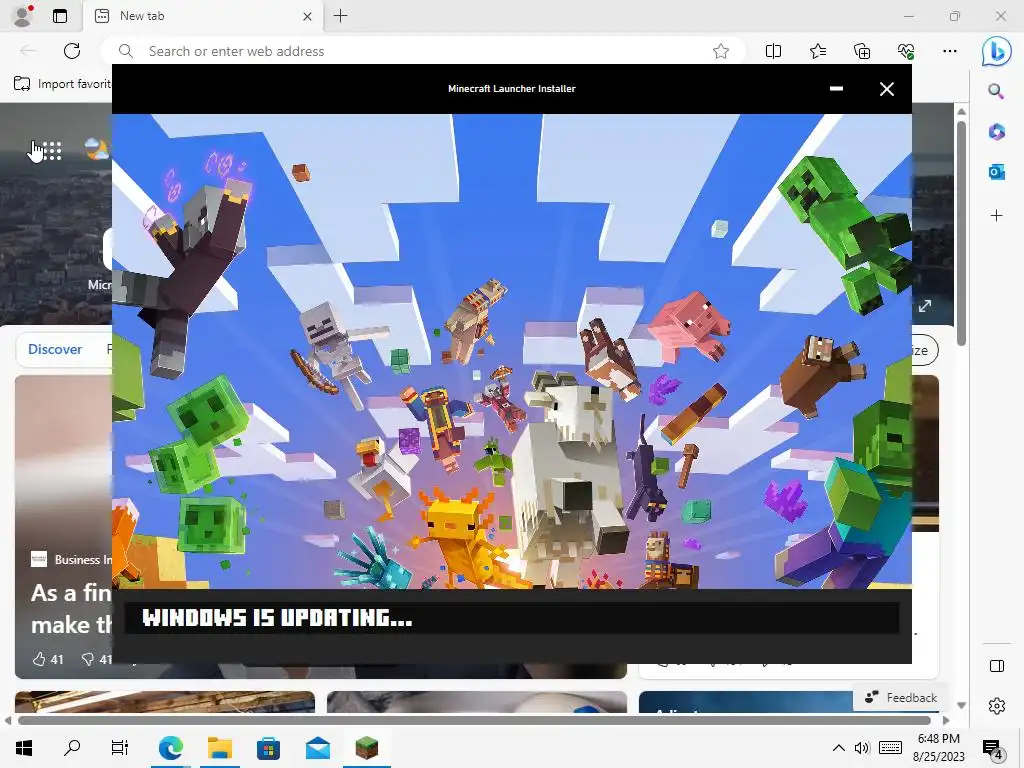The image size is (1024, 768).
Task: Open the sidebar settings gear
Action: click(997, 706)
